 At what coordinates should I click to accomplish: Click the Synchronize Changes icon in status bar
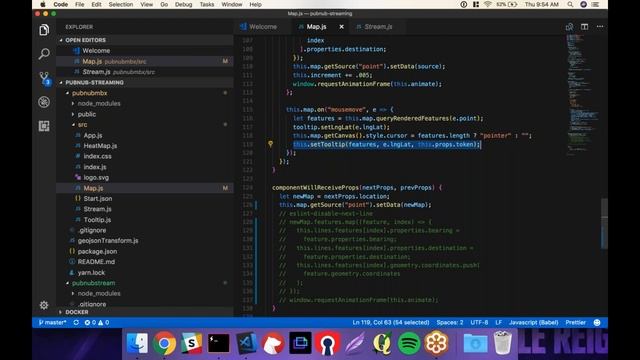[x=76, y=322]
